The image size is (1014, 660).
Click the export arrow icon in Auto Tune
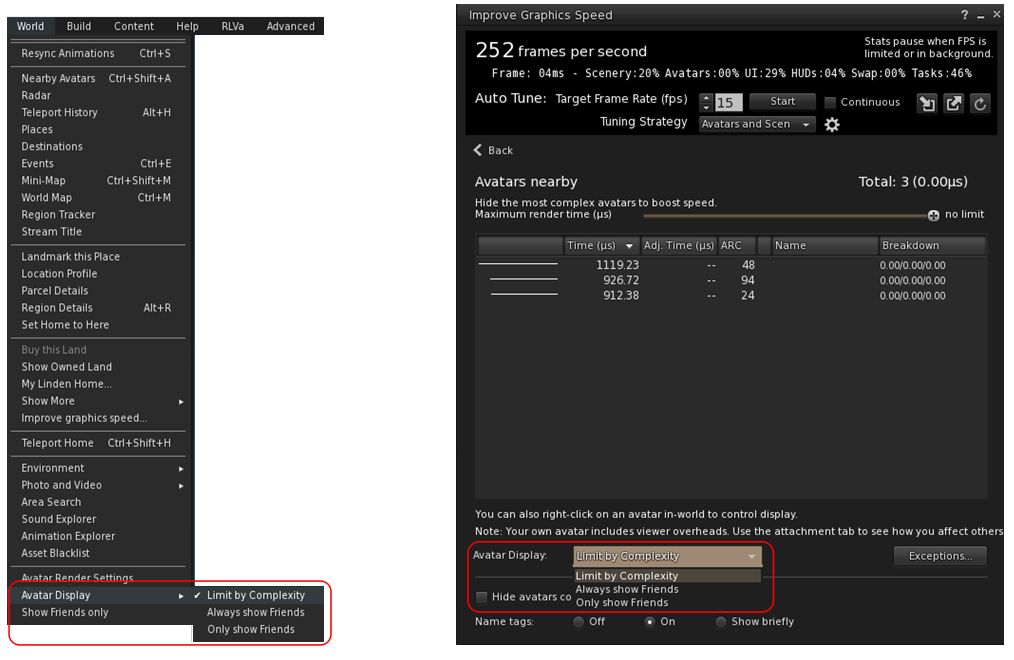pos(953,103)
